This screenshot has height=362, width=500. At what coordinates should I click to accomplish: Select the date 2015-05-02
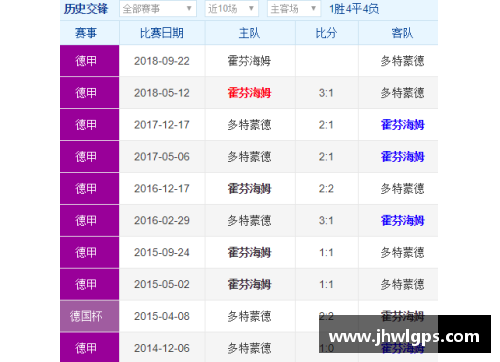162,284
